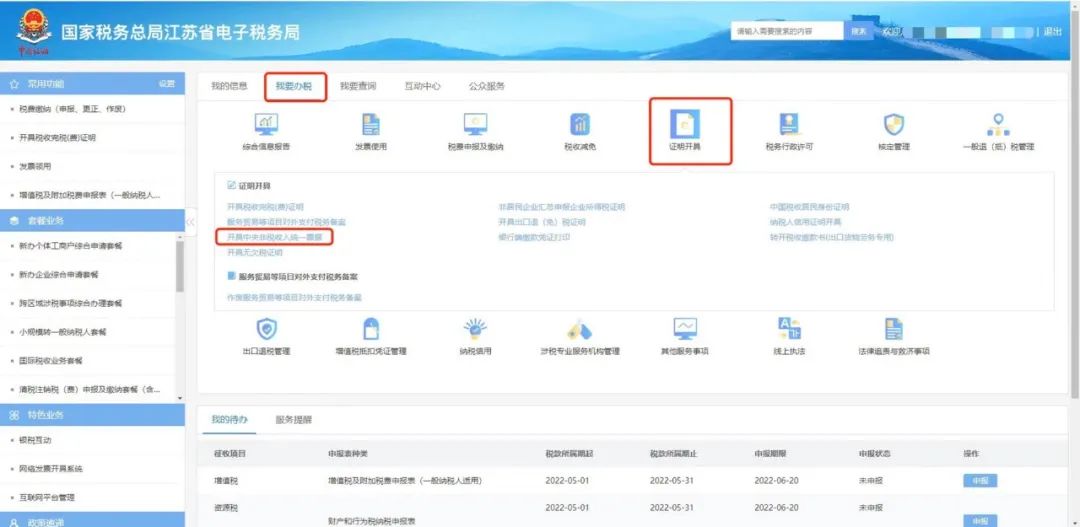Click the 常用功能 star icon
Image resolution: width=1080 pixels, height=527 pixels.
pos(14,84)
